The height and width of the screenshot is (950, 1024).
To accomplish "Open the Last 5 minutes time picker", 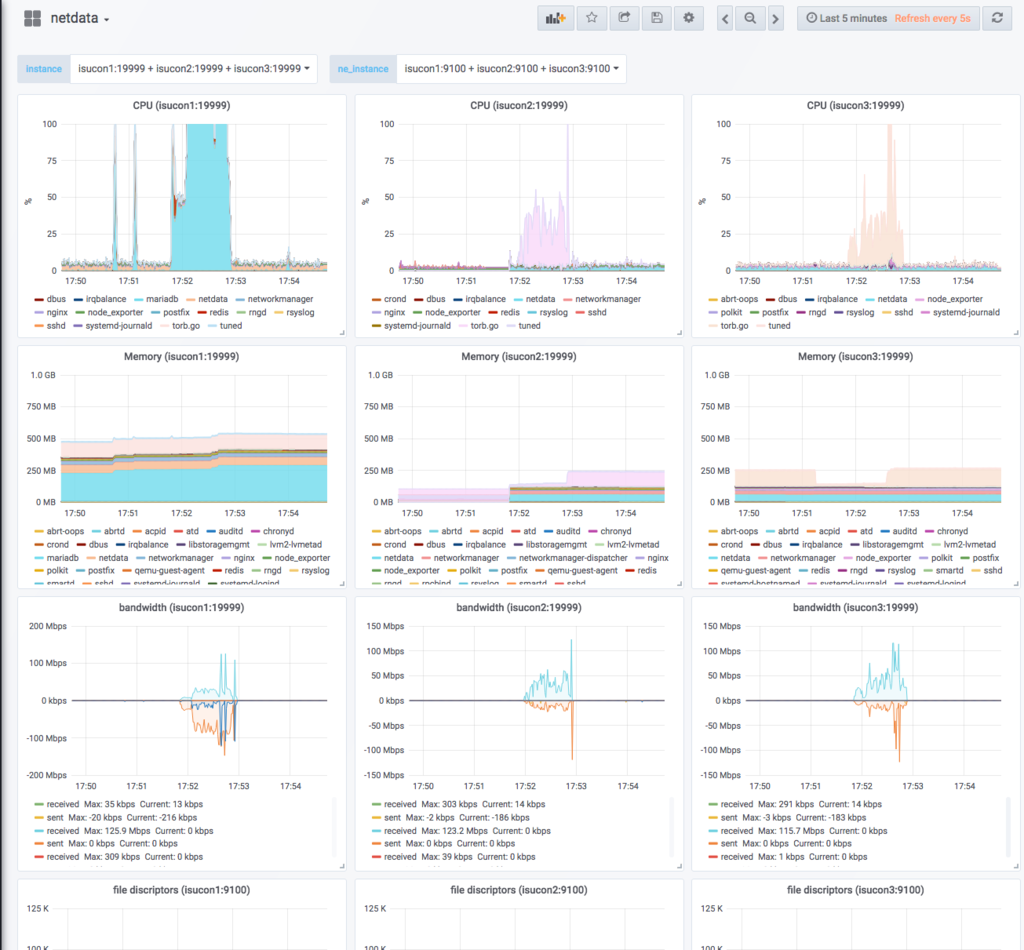I will (x=846, y=18).
